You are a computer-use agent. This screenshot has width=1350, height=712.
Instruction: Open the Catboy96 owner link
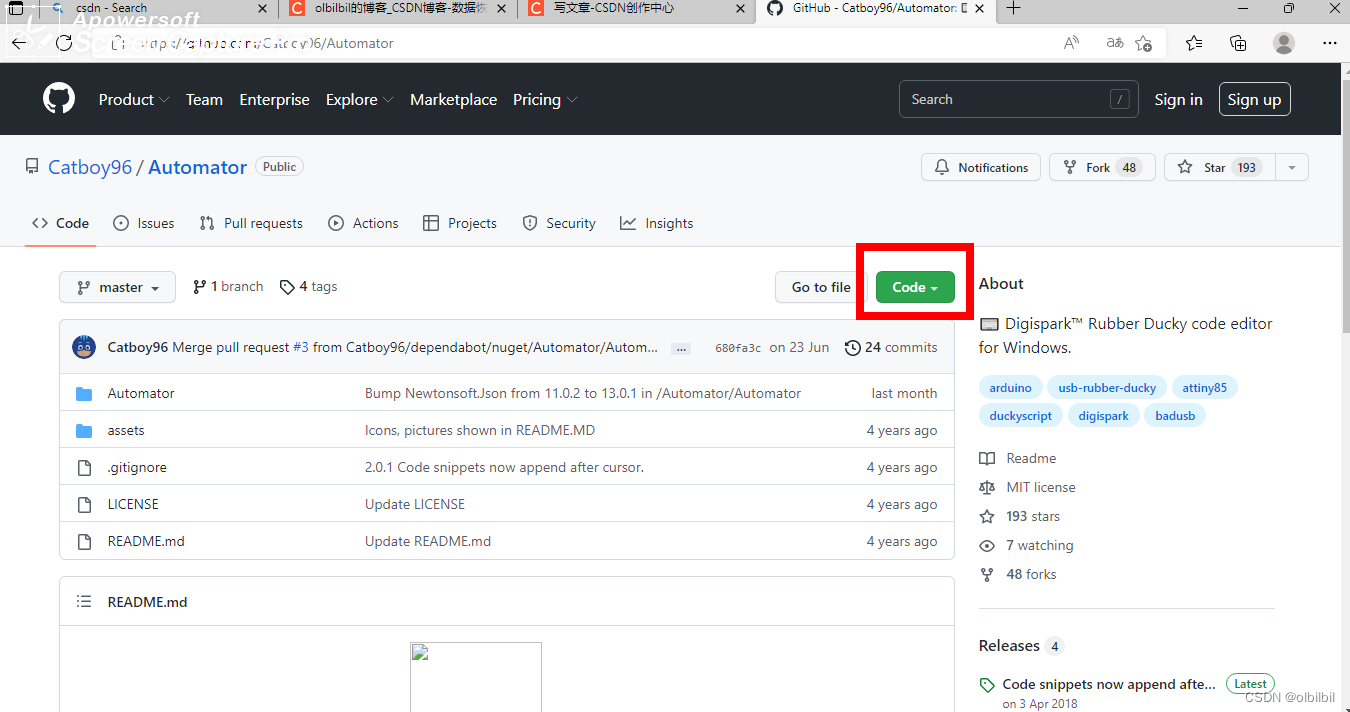[x=90, y=167]
